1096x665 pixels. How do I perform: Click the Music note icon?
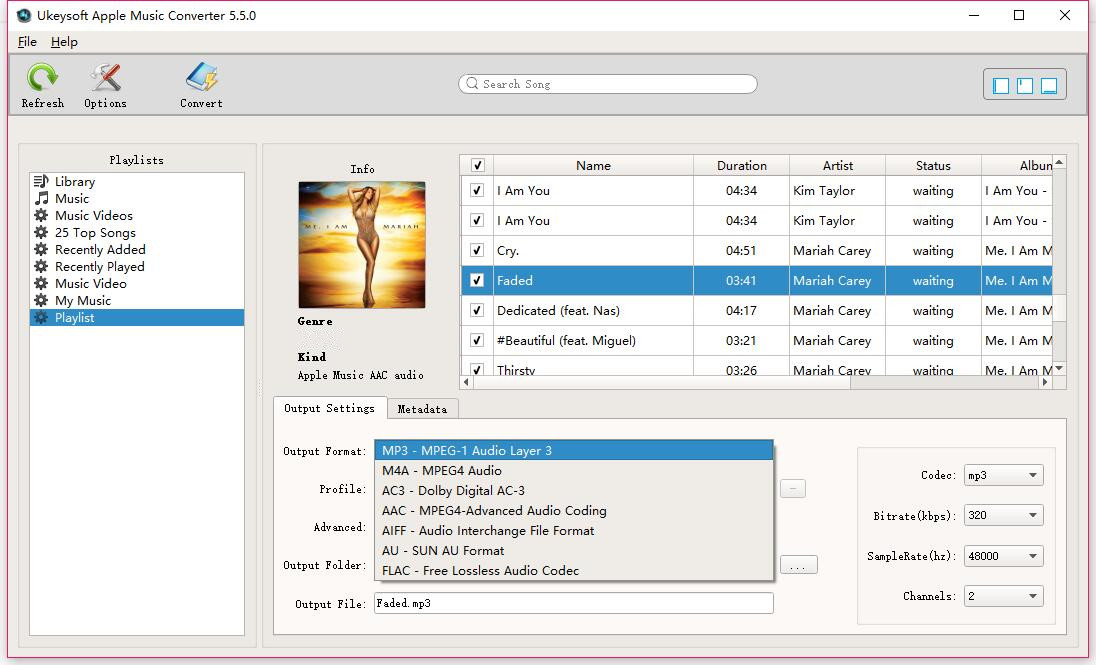click(x=42, y=199)
